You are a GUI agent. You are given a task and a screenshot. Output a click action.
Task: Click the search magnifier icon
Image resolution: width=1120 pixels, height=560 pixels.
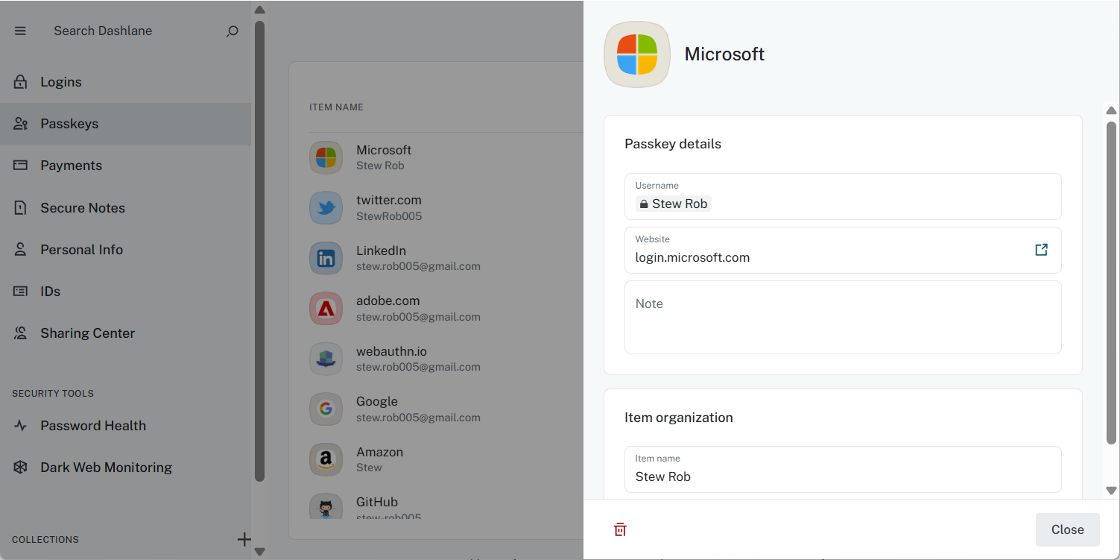tap(232, 31)
